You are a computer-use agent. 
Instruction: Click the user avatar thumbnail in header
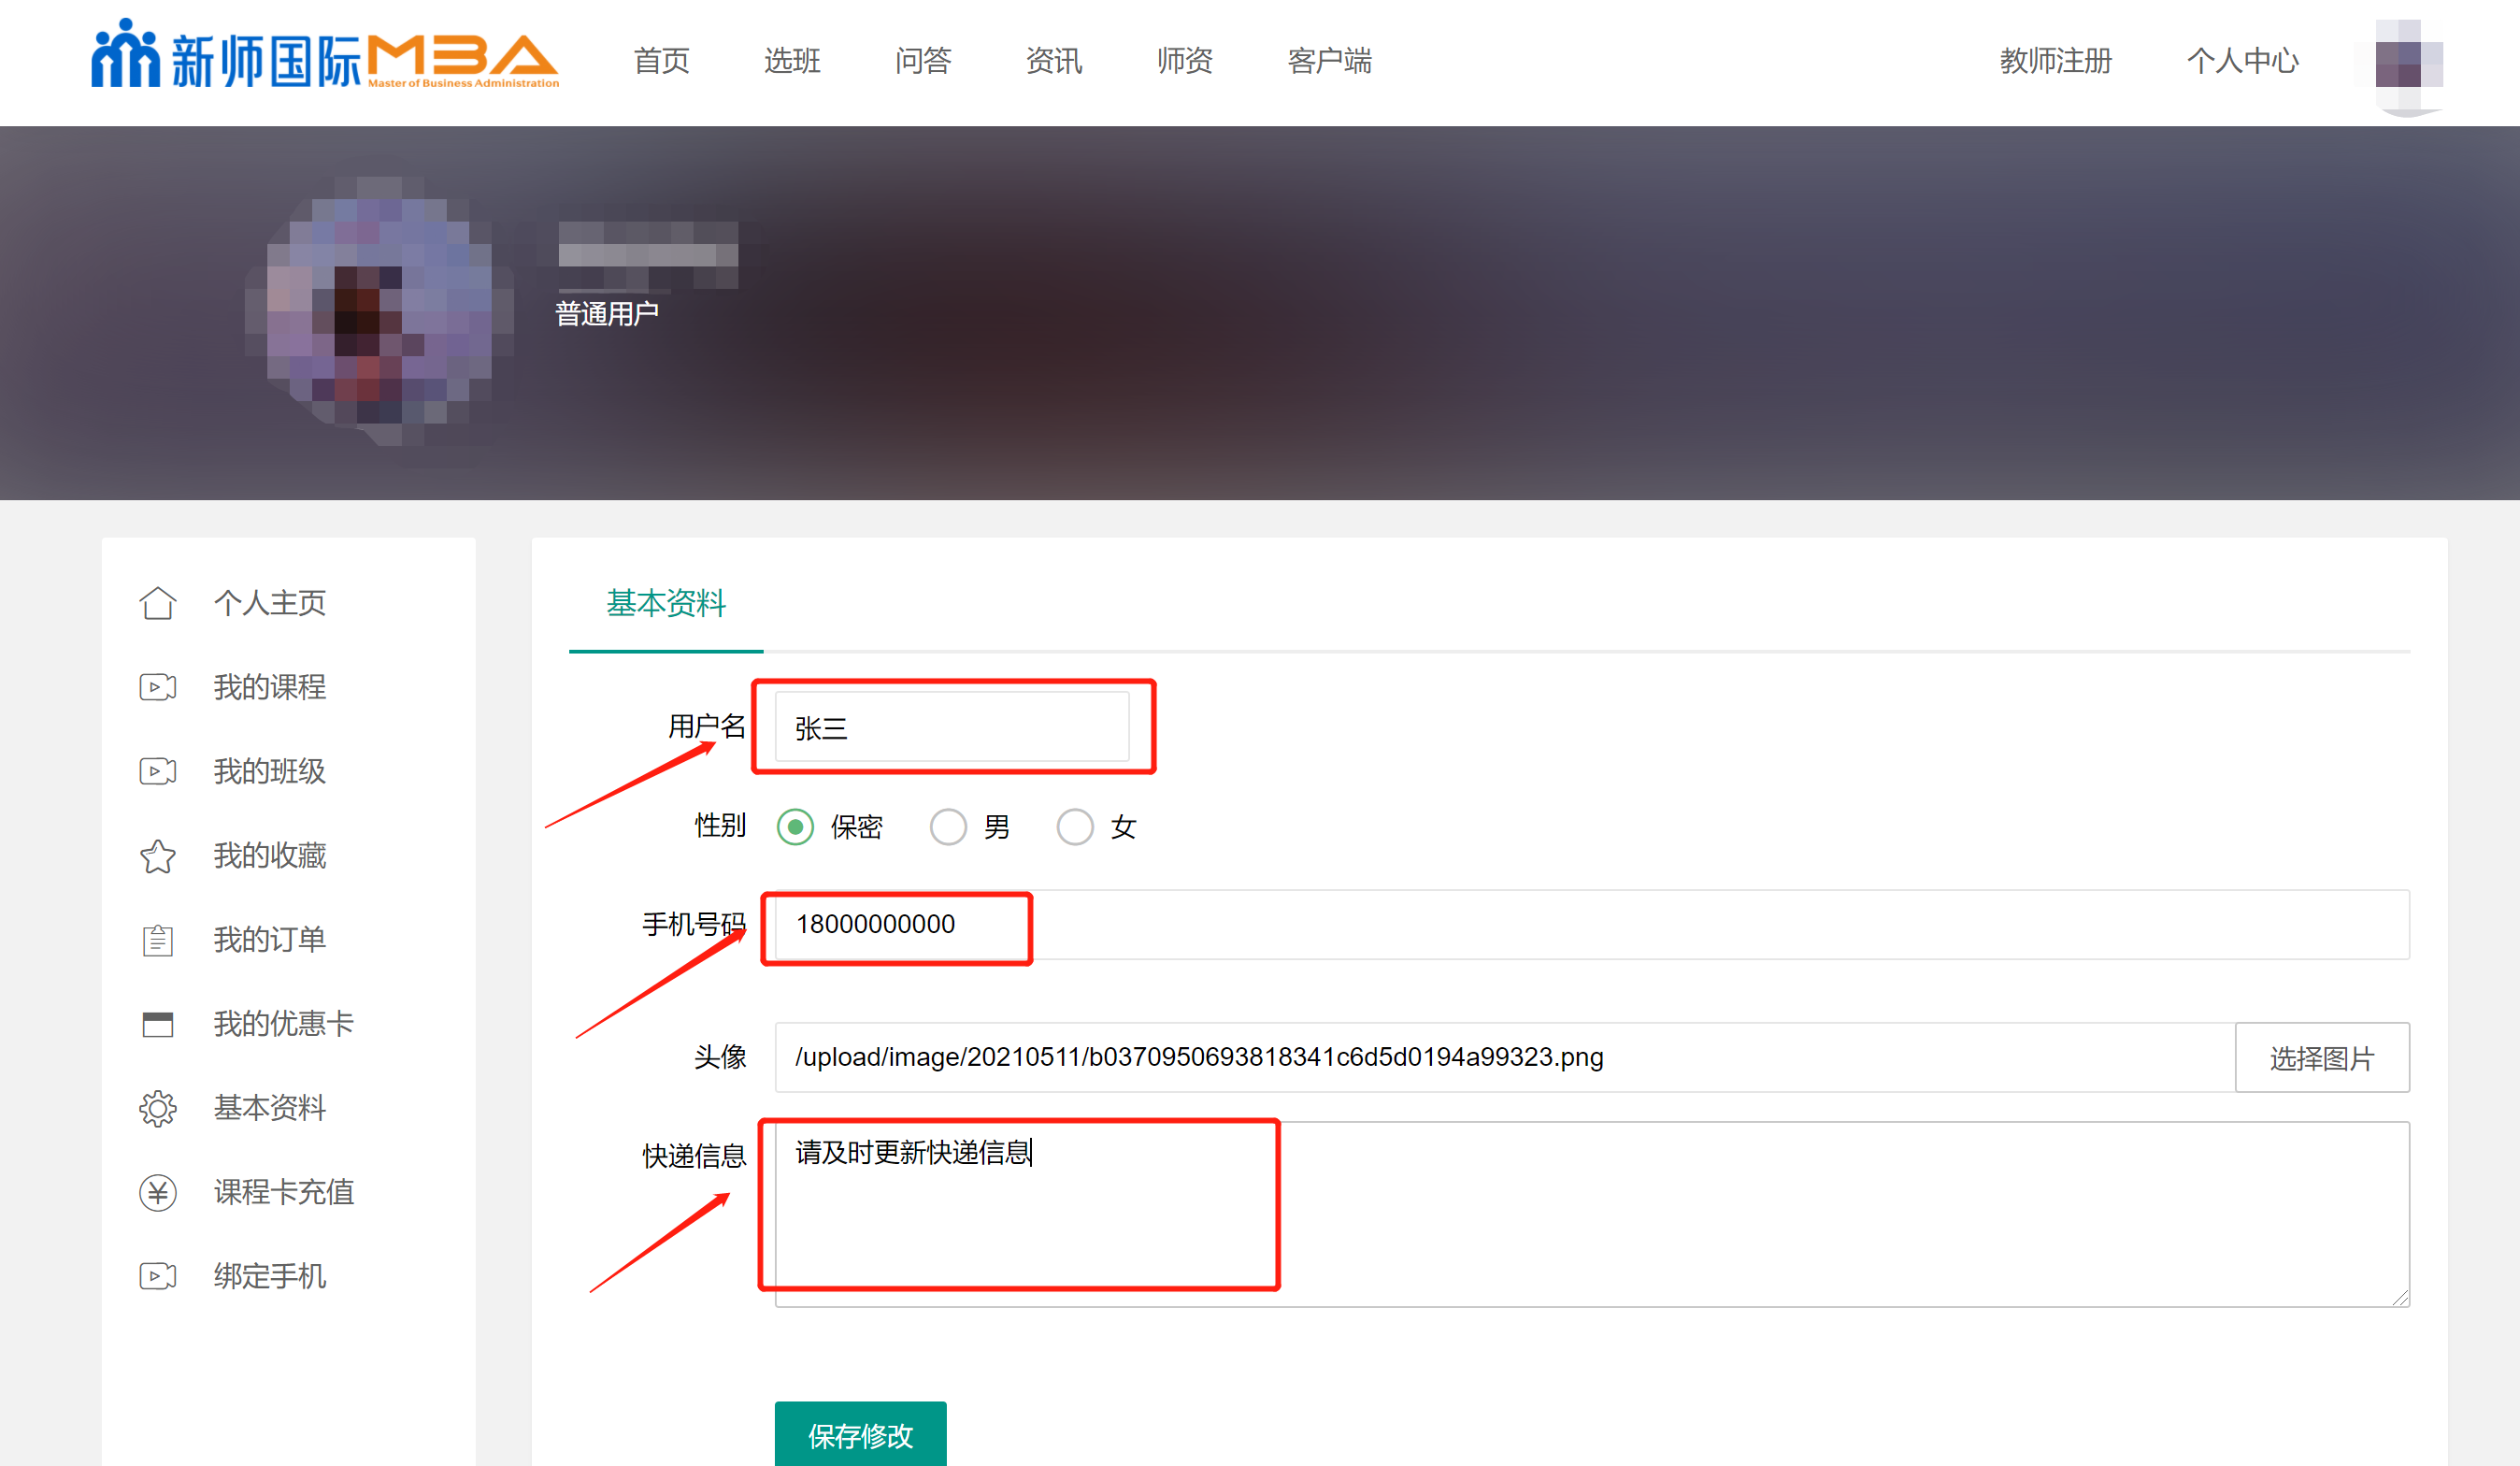(2408, 63)
